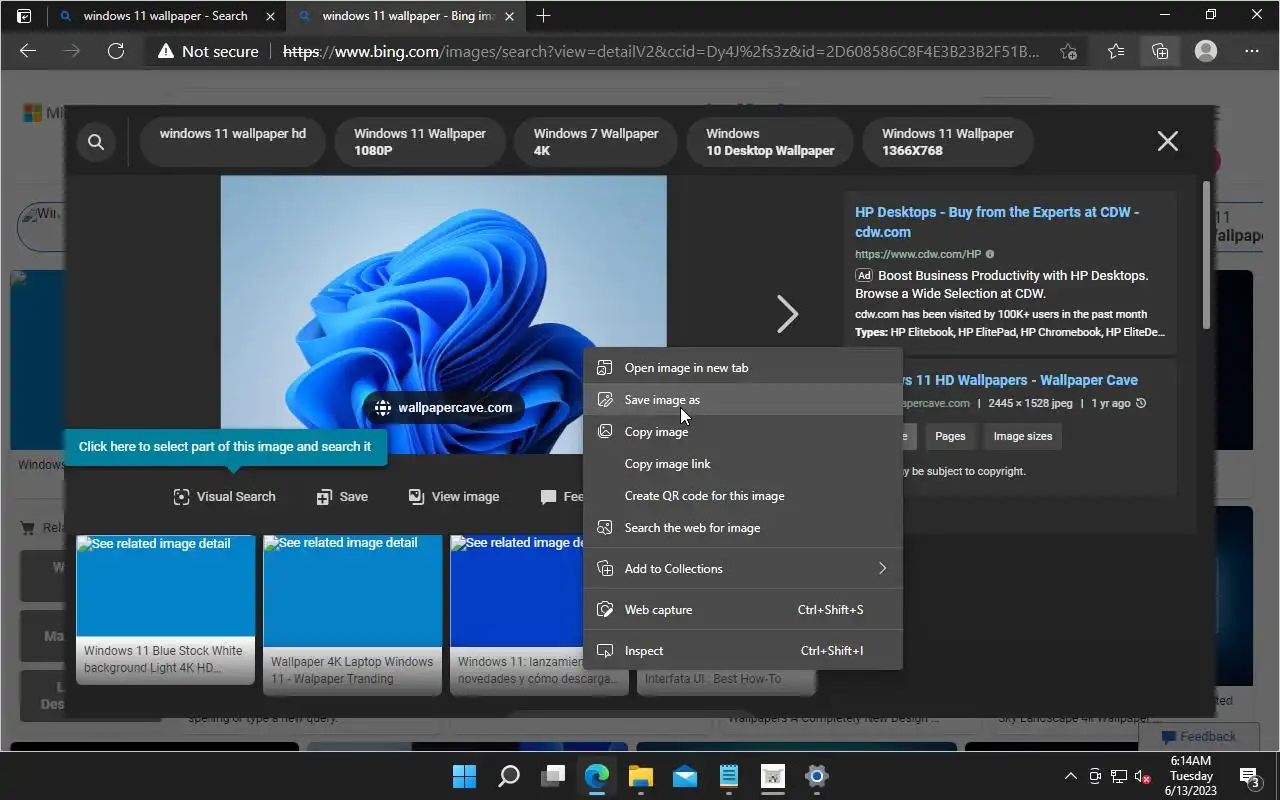Click the address bar URL
Screen dimensions: 1280x800
coord(662,51)
